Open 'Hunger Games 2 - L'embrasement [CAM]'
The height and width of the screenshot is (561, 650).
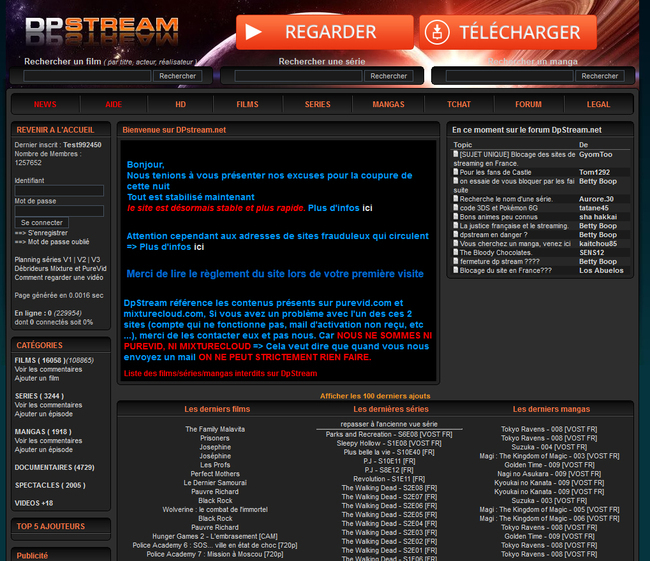point(215,536)
